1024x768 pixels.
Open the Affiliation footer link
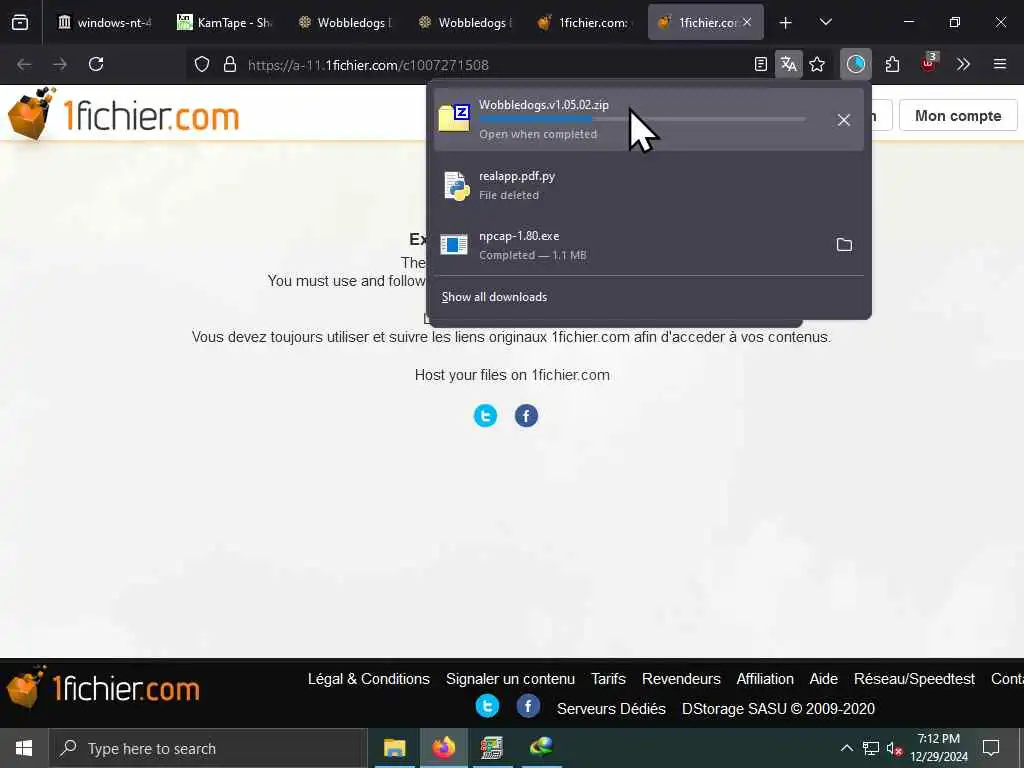pos(765,679)
